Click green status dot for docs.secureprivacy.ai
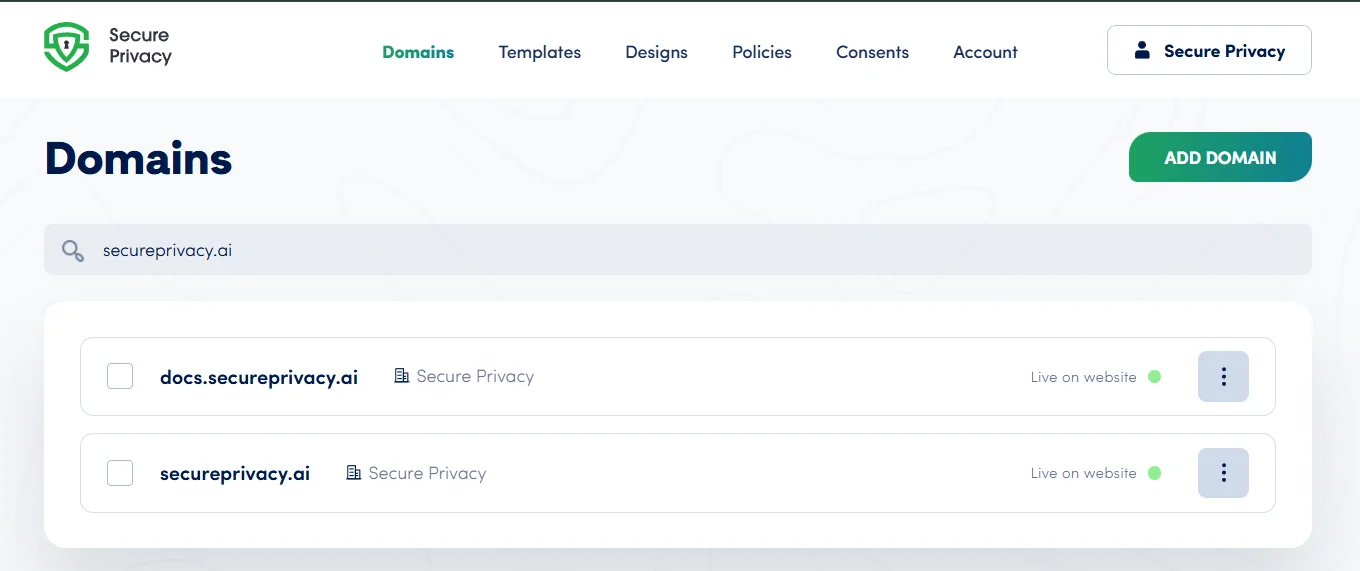 [x=1154, y=377]
